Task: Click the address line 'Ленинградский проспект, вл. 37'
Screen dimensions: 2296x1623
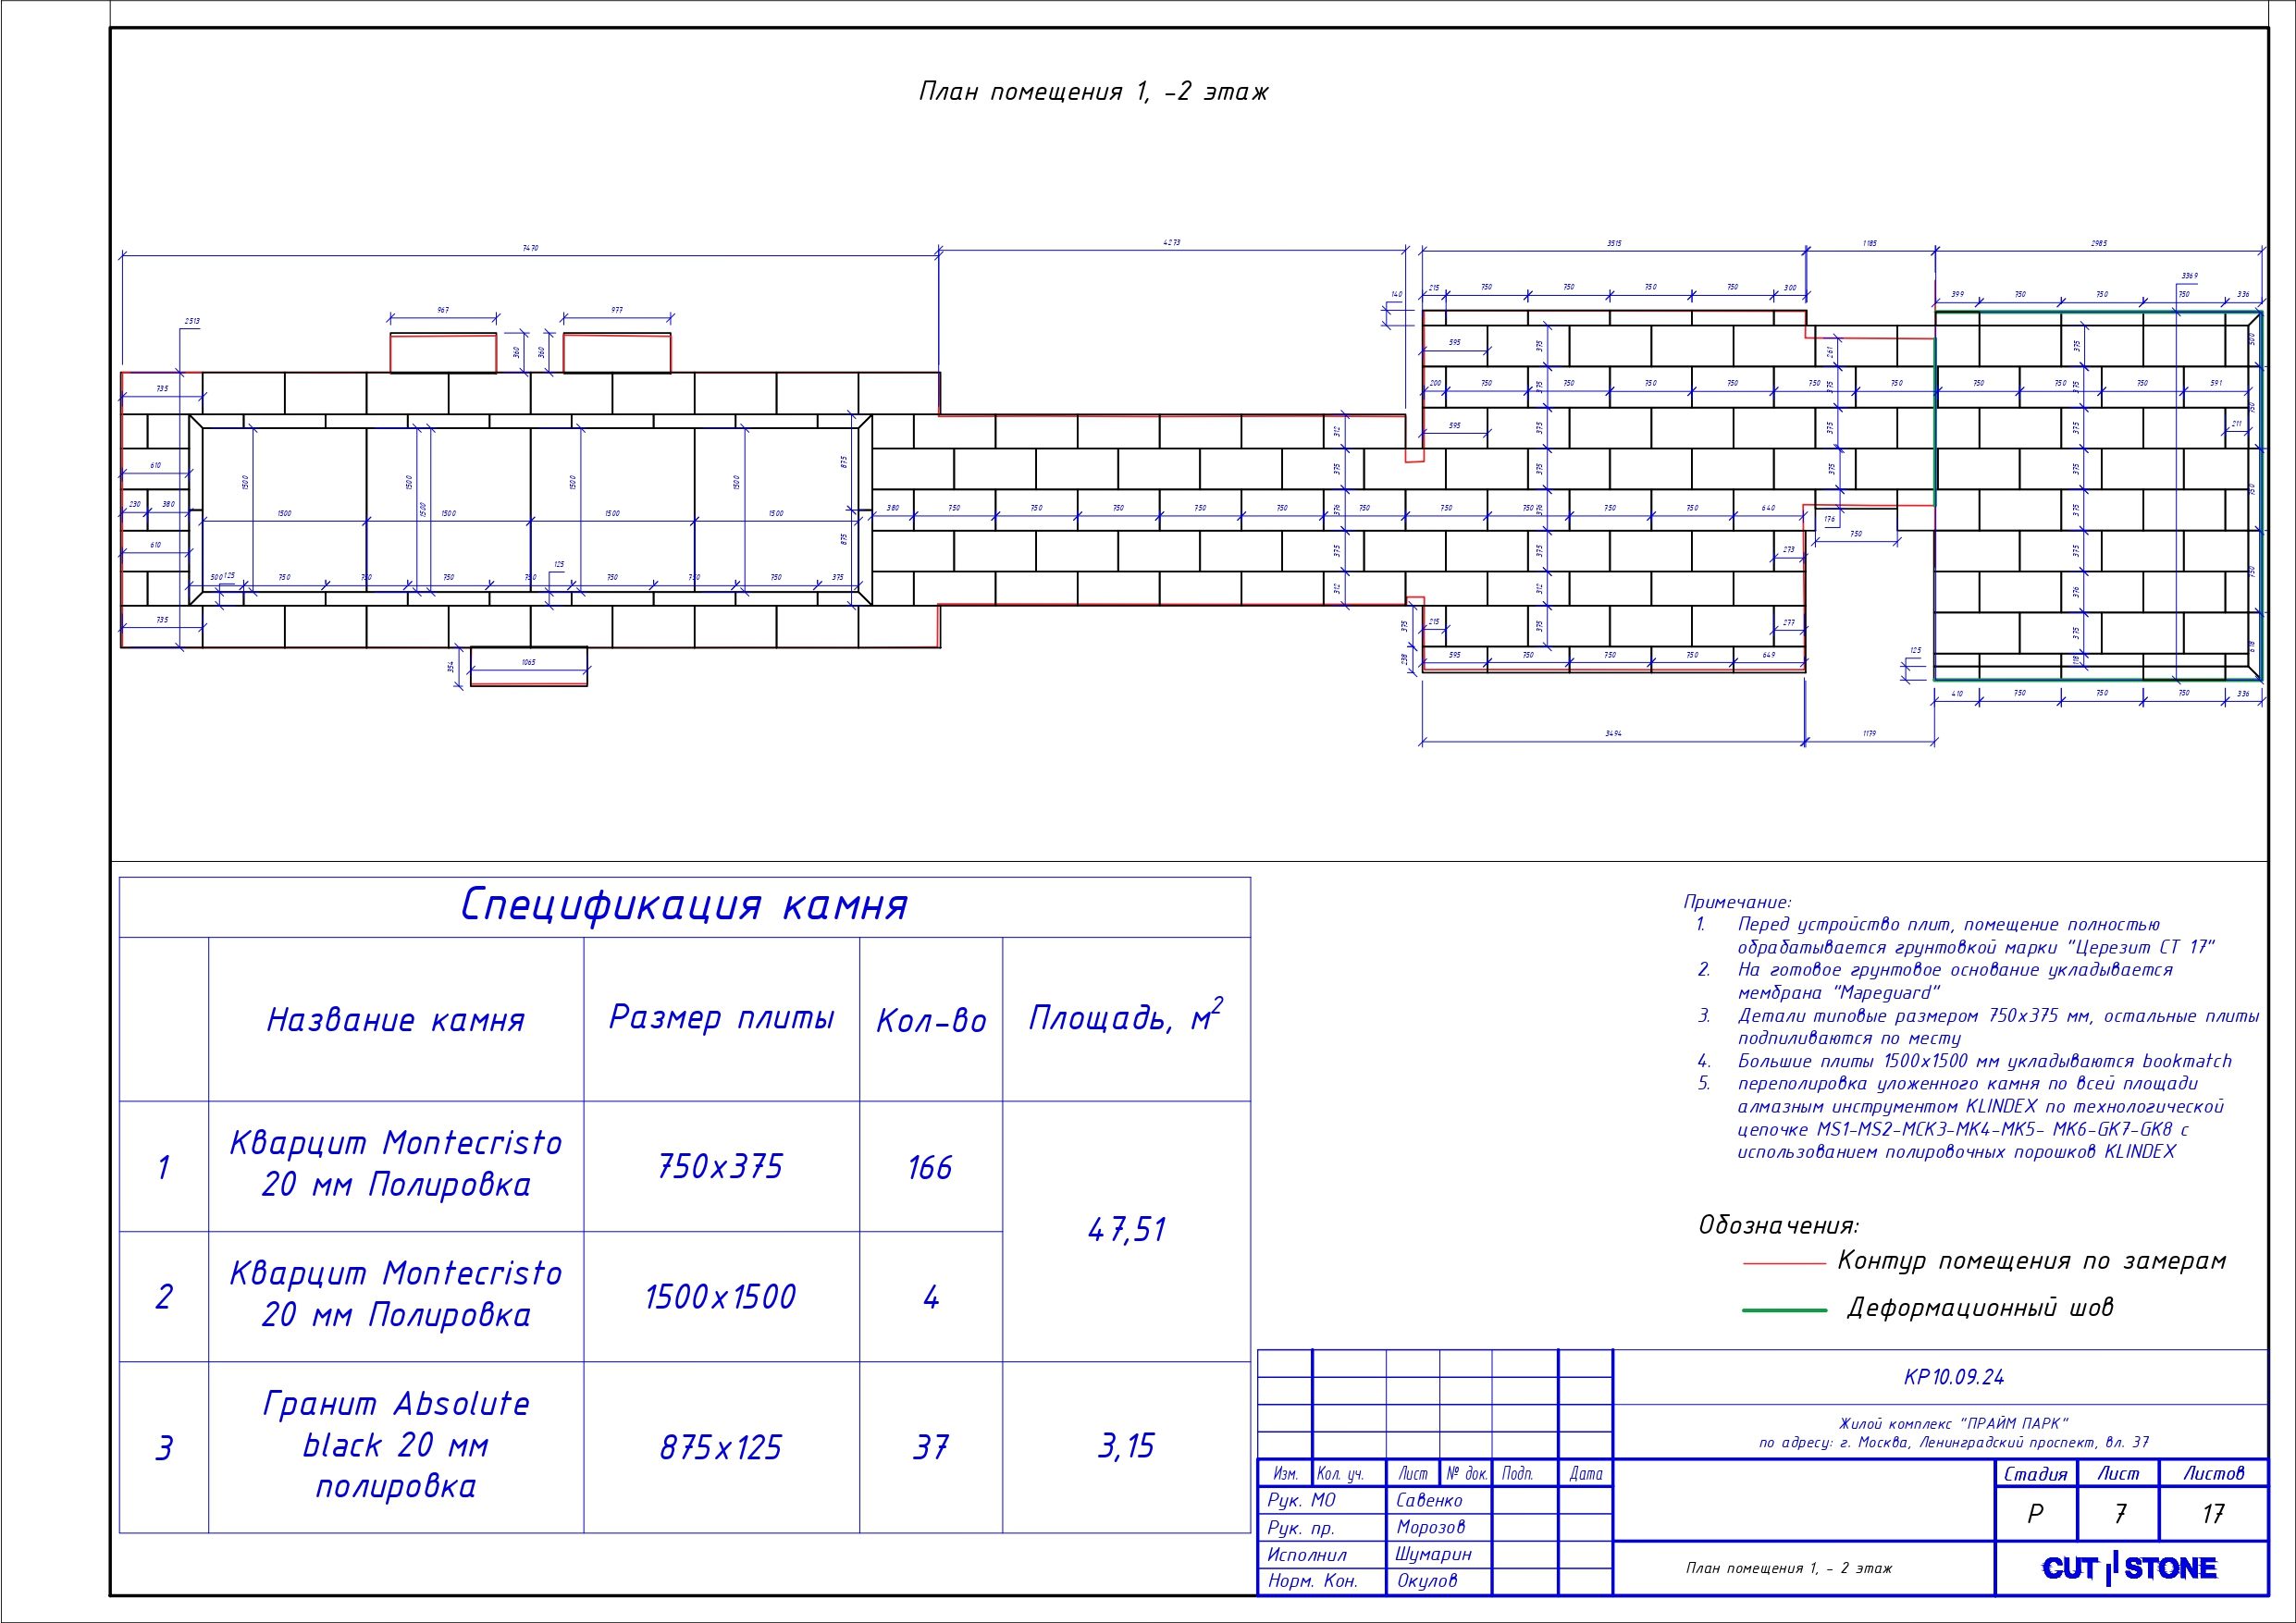Action: tap(2034, 1442)
